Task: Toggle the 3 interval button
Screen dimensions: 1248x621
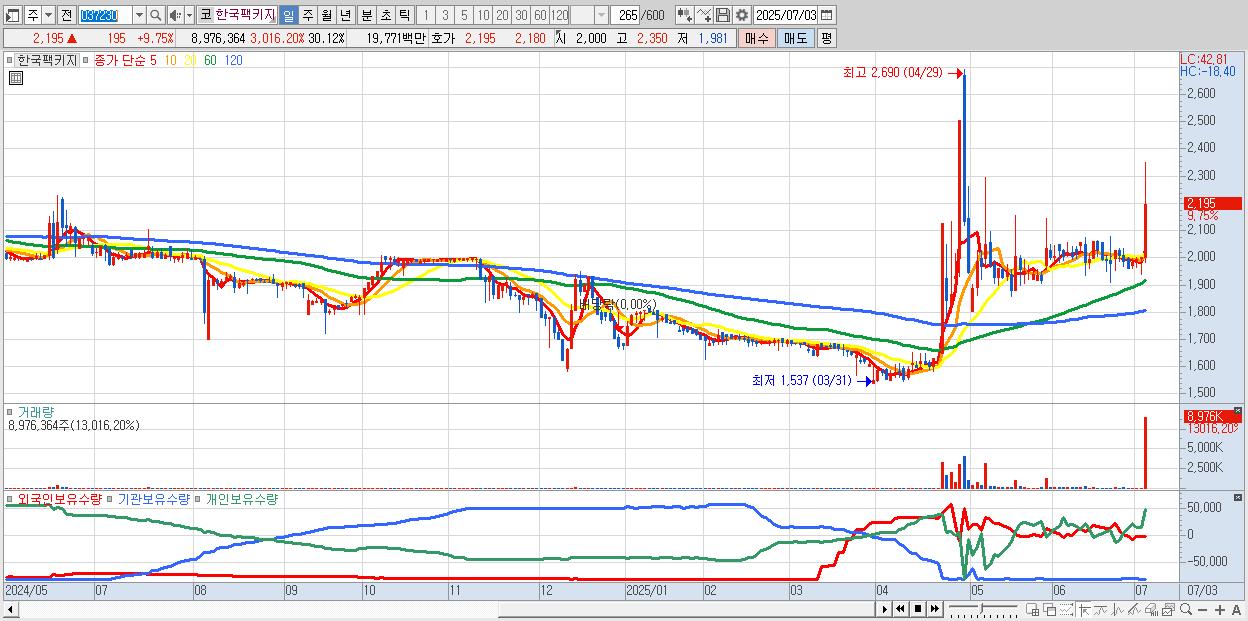Action: [445, 15]
